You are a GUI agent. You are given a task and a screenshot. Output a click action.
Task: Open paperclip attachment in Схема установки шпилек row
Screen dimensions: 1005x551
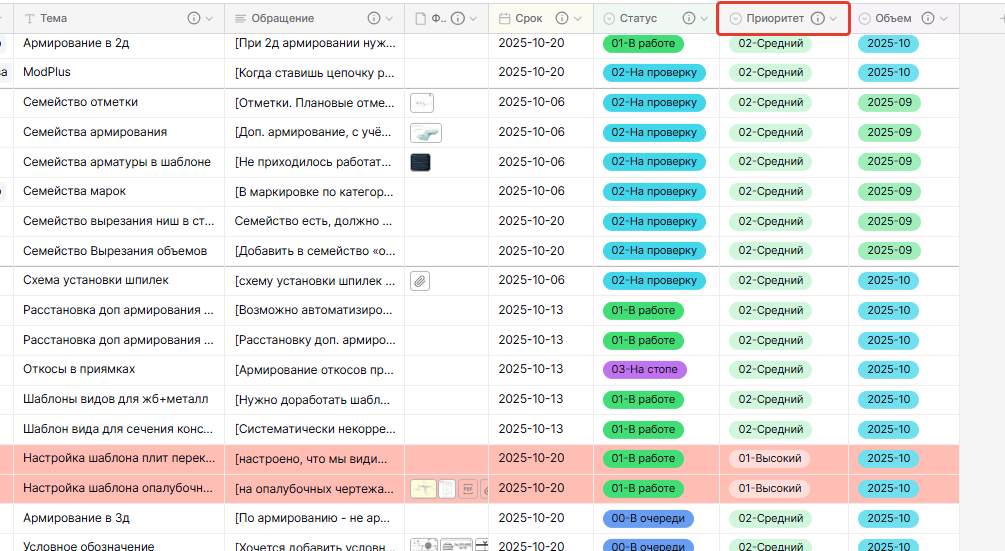420,281
